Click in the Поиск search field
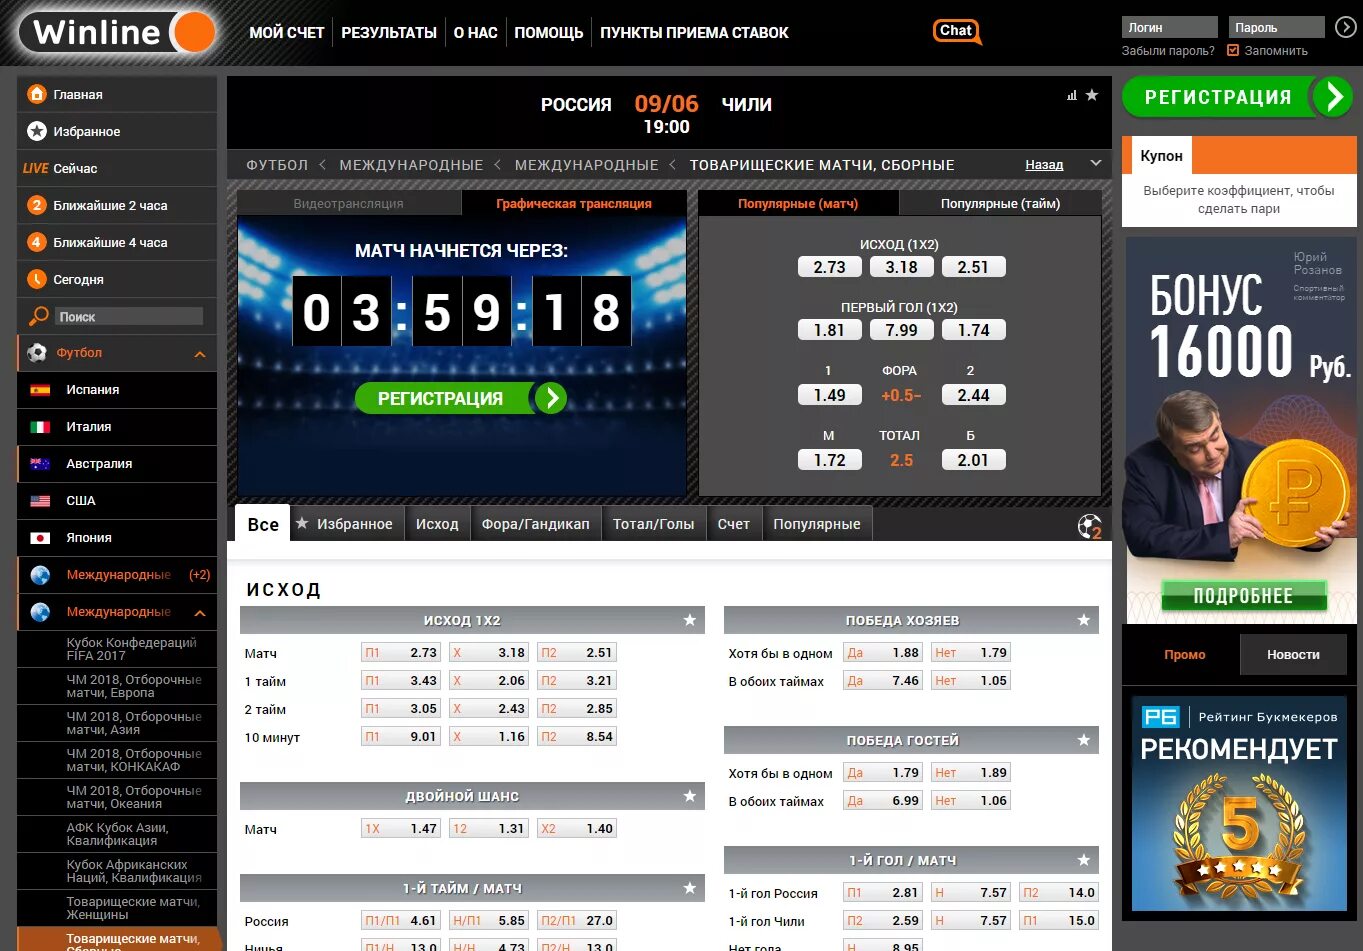The height and width of the screenshot is (951, 1363). coord(128,317)
